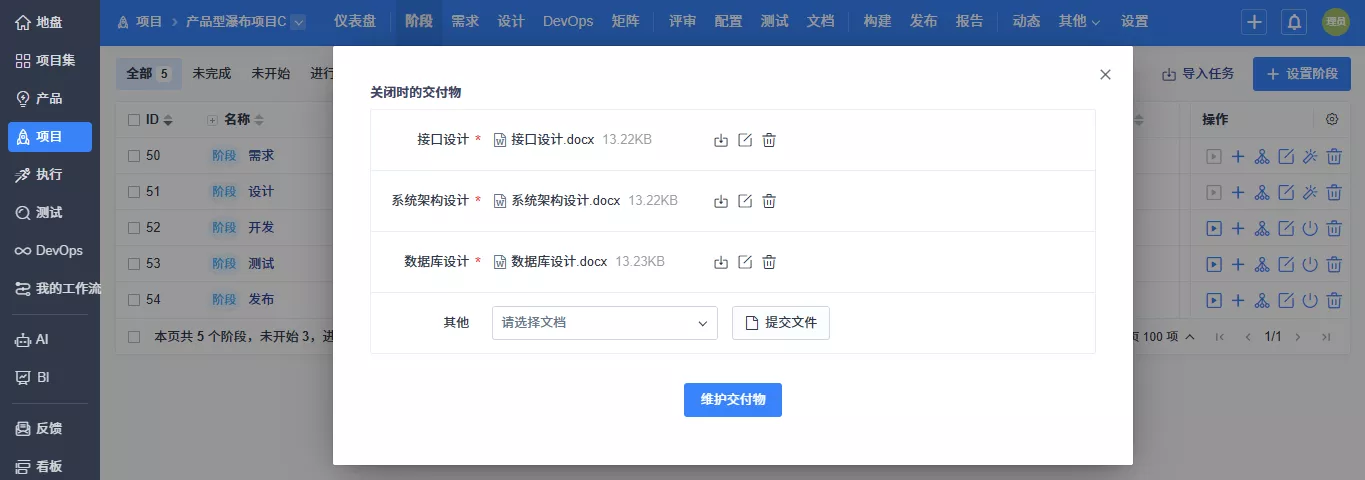Download the 接口设计.docx file
The height and width of the screenshot is (480, 1365).
coord(721,140)
